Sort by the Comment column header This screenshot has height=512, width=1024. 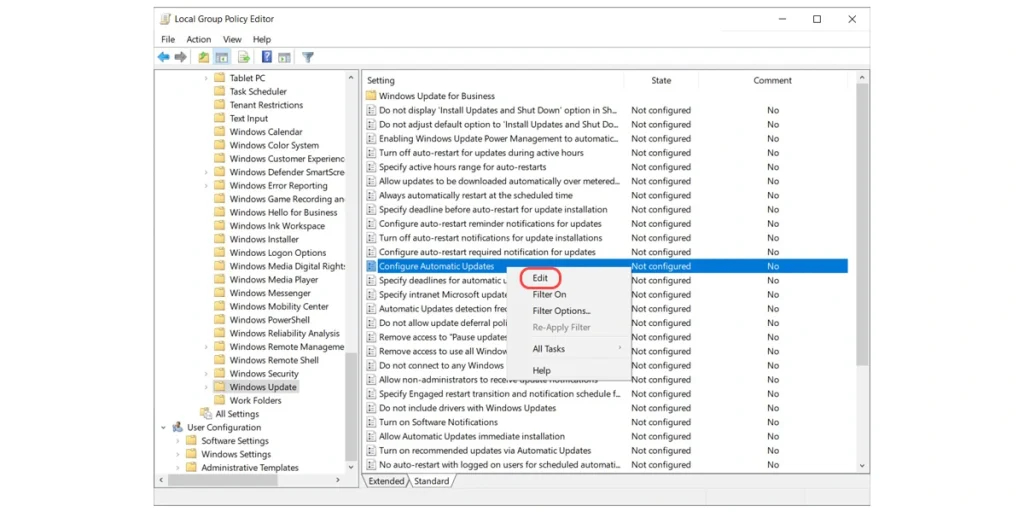coord(773,80)
